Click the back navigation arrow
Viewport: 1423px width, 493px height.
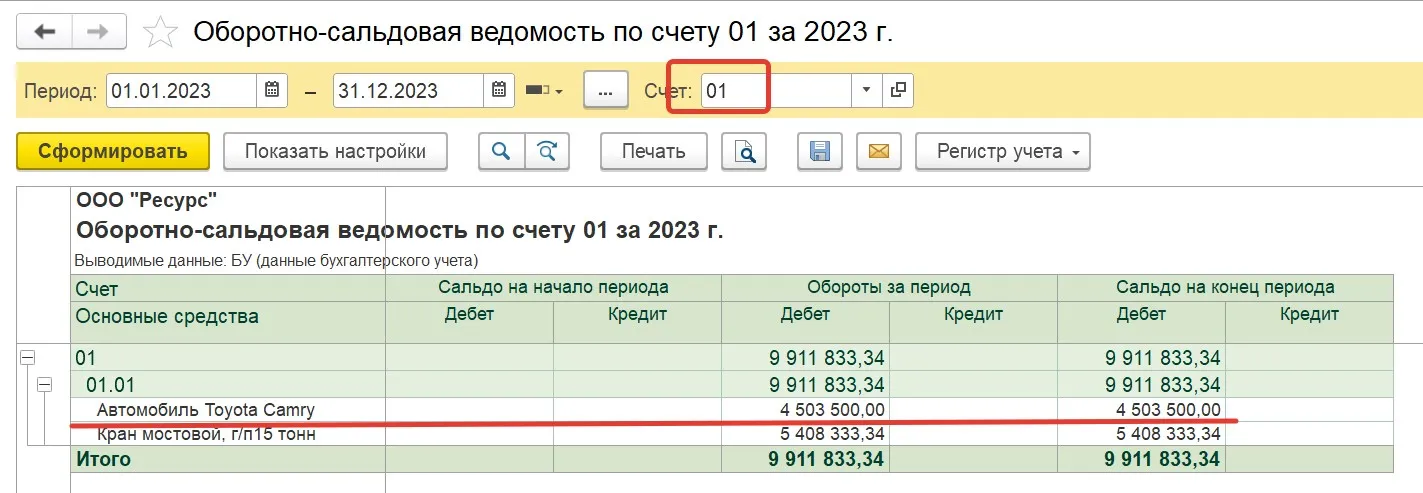click(45, 31)
